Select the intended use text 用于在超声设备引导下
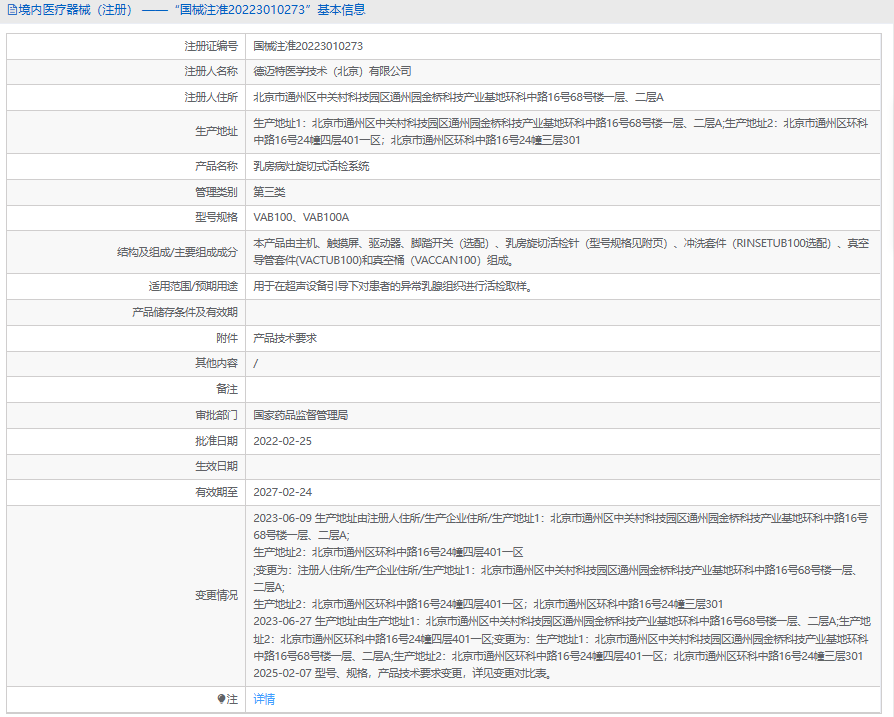 393,286
